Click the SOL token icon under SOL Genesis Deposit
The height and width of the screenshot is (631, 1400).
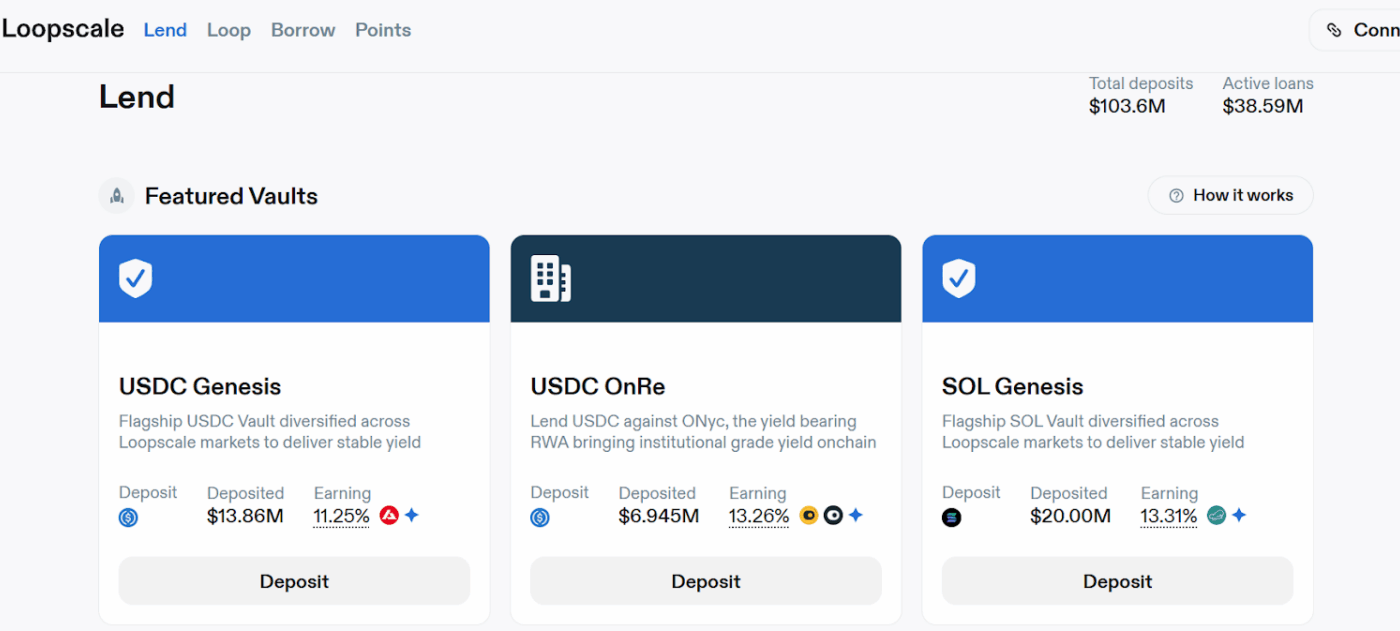click(x=951, y=518)
